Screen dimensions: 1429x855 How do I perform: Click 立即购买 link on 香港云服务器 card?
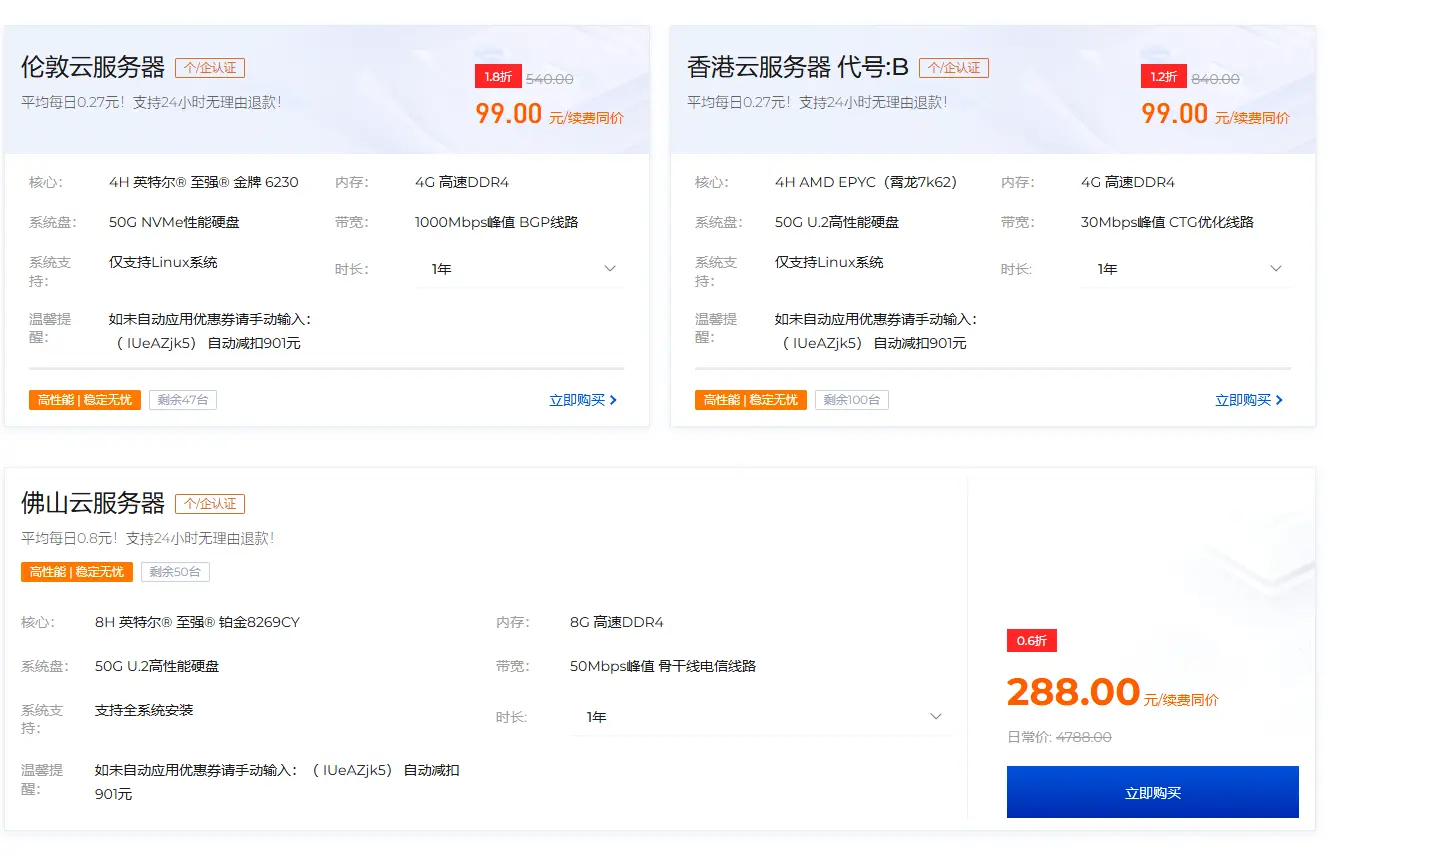click(1249, 400)
